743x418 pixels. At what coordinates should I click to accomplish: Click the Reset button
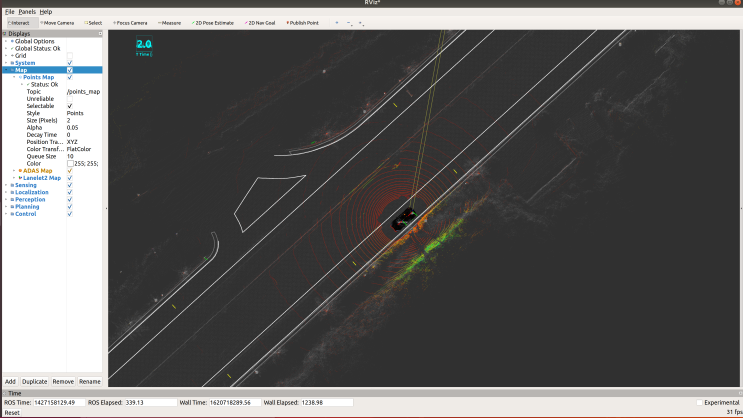tap(12, 413)
